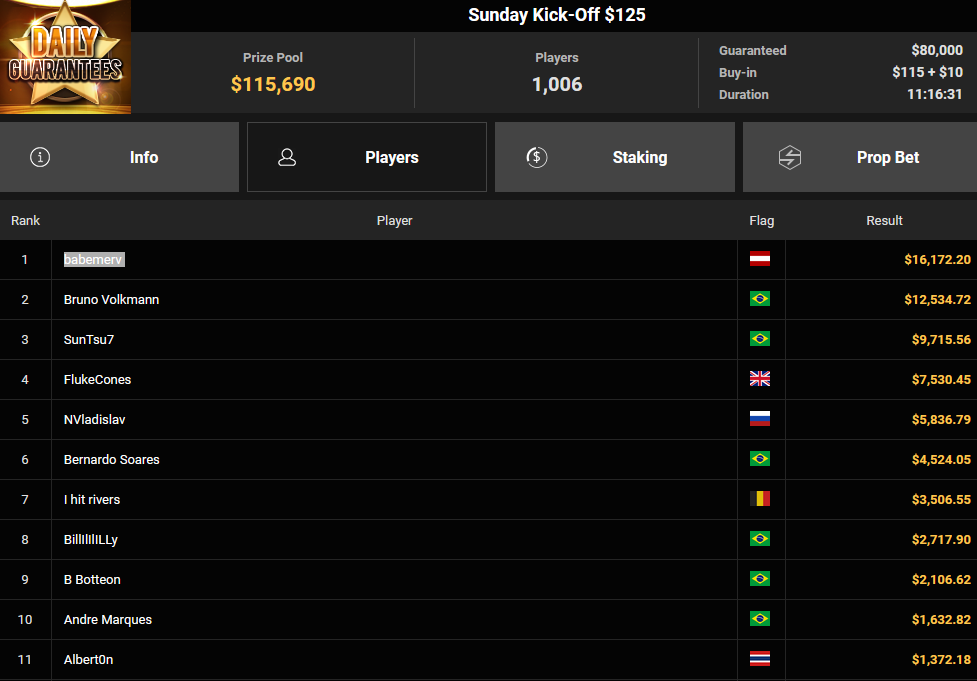
Task: Click the Daily Guarantees star logo
Action: pyautogui.click(x=65, y=58)
